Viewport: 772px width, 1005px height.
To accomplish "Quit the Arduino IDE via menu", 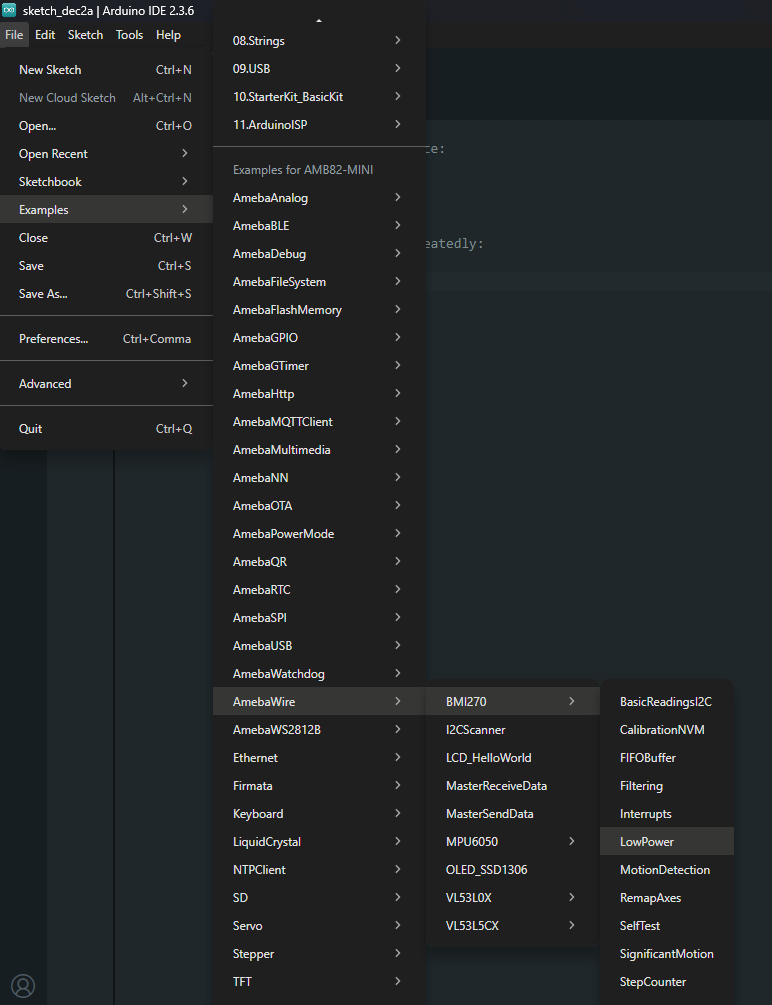I will pos(105,429).
